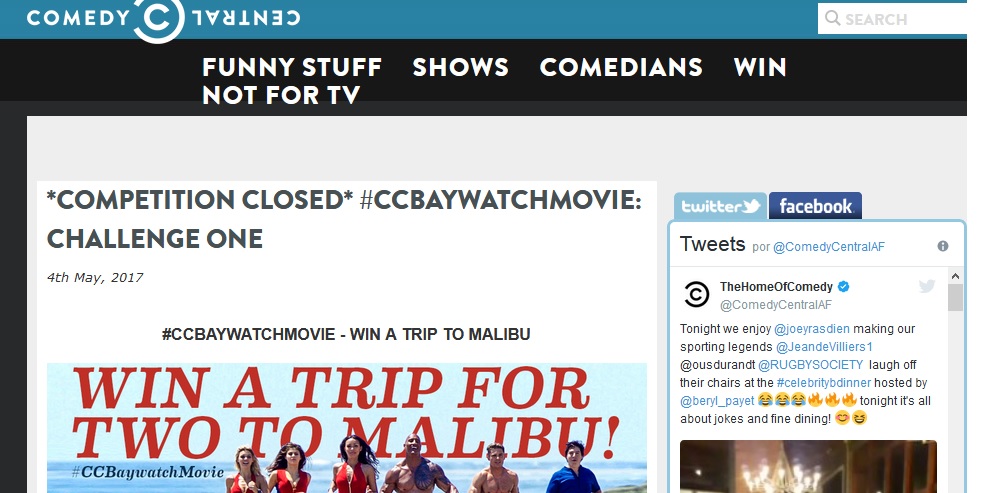This screenshot has width=1005, height=493.
Task: Click the Comedy Central logo
Action: (x=163, y=19)
